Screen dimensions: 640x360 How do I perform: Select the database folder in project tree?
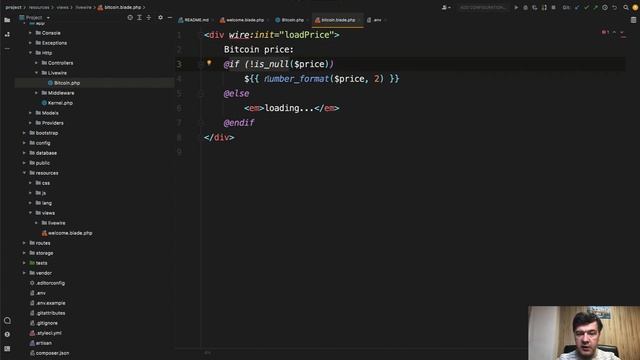43,153
